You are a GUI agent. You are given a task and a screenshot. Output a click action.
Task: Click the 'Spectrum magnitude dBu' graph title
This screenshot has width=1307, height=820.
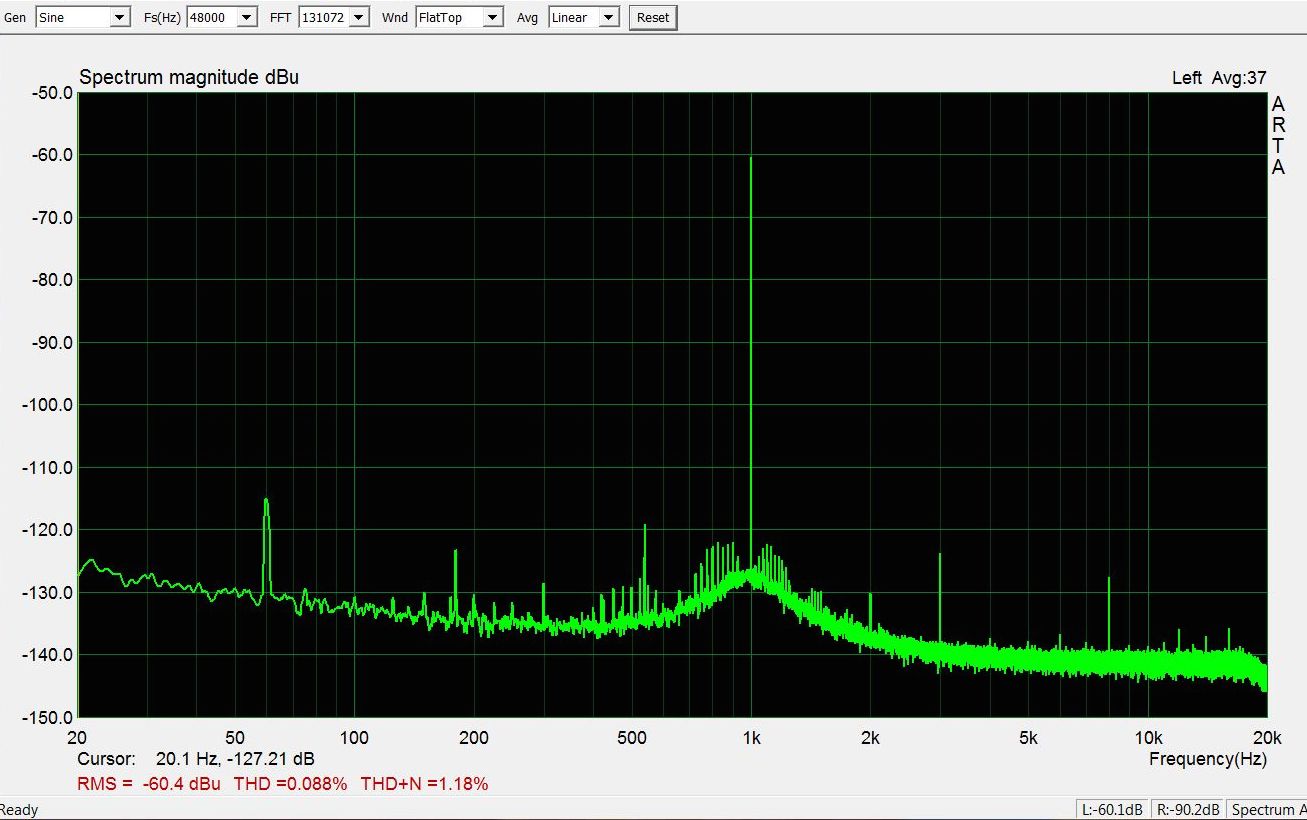click(189, 77)
